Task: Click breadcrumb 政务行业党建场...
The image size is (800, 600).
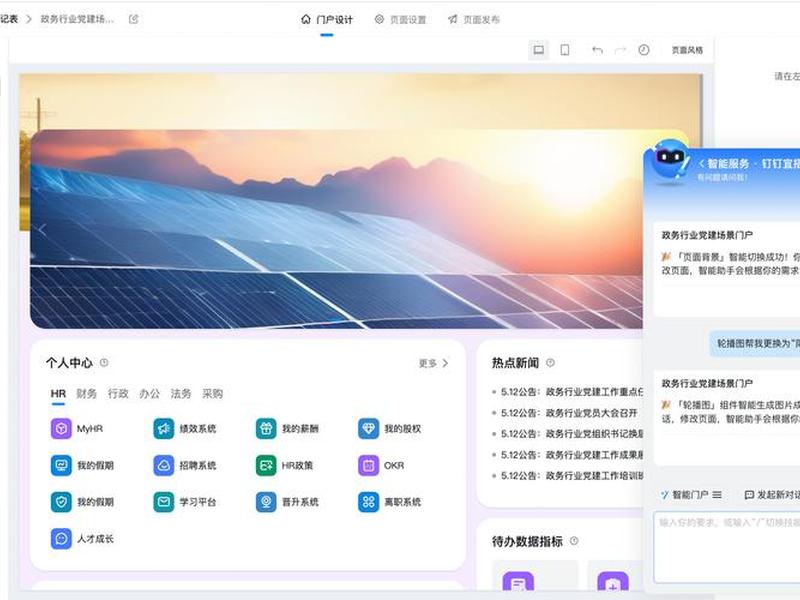Action: coord(77,19)
